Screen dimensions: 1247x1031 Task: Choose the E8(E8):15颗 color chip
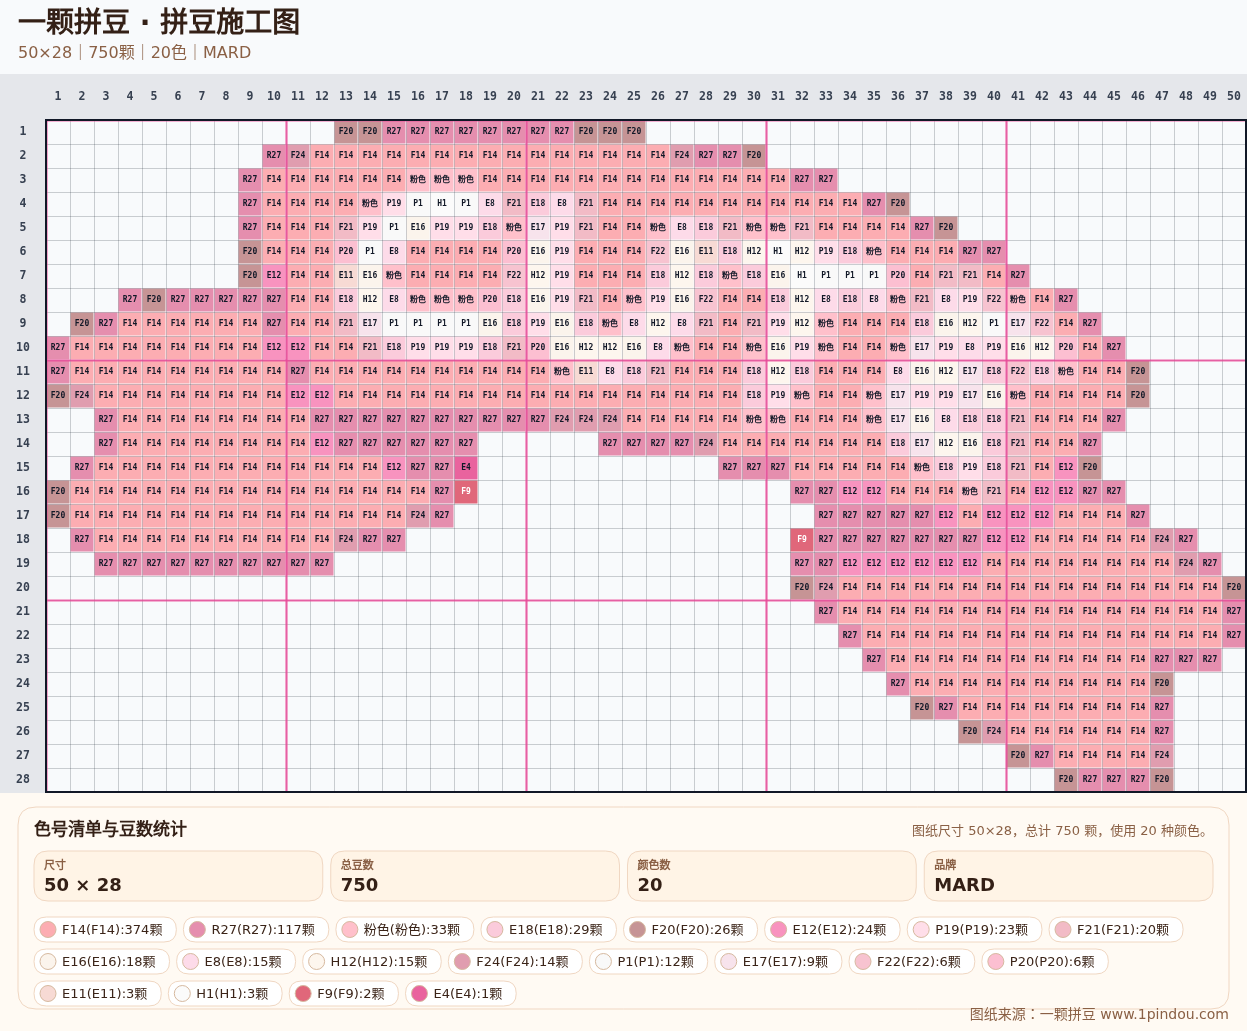[236, 962]
